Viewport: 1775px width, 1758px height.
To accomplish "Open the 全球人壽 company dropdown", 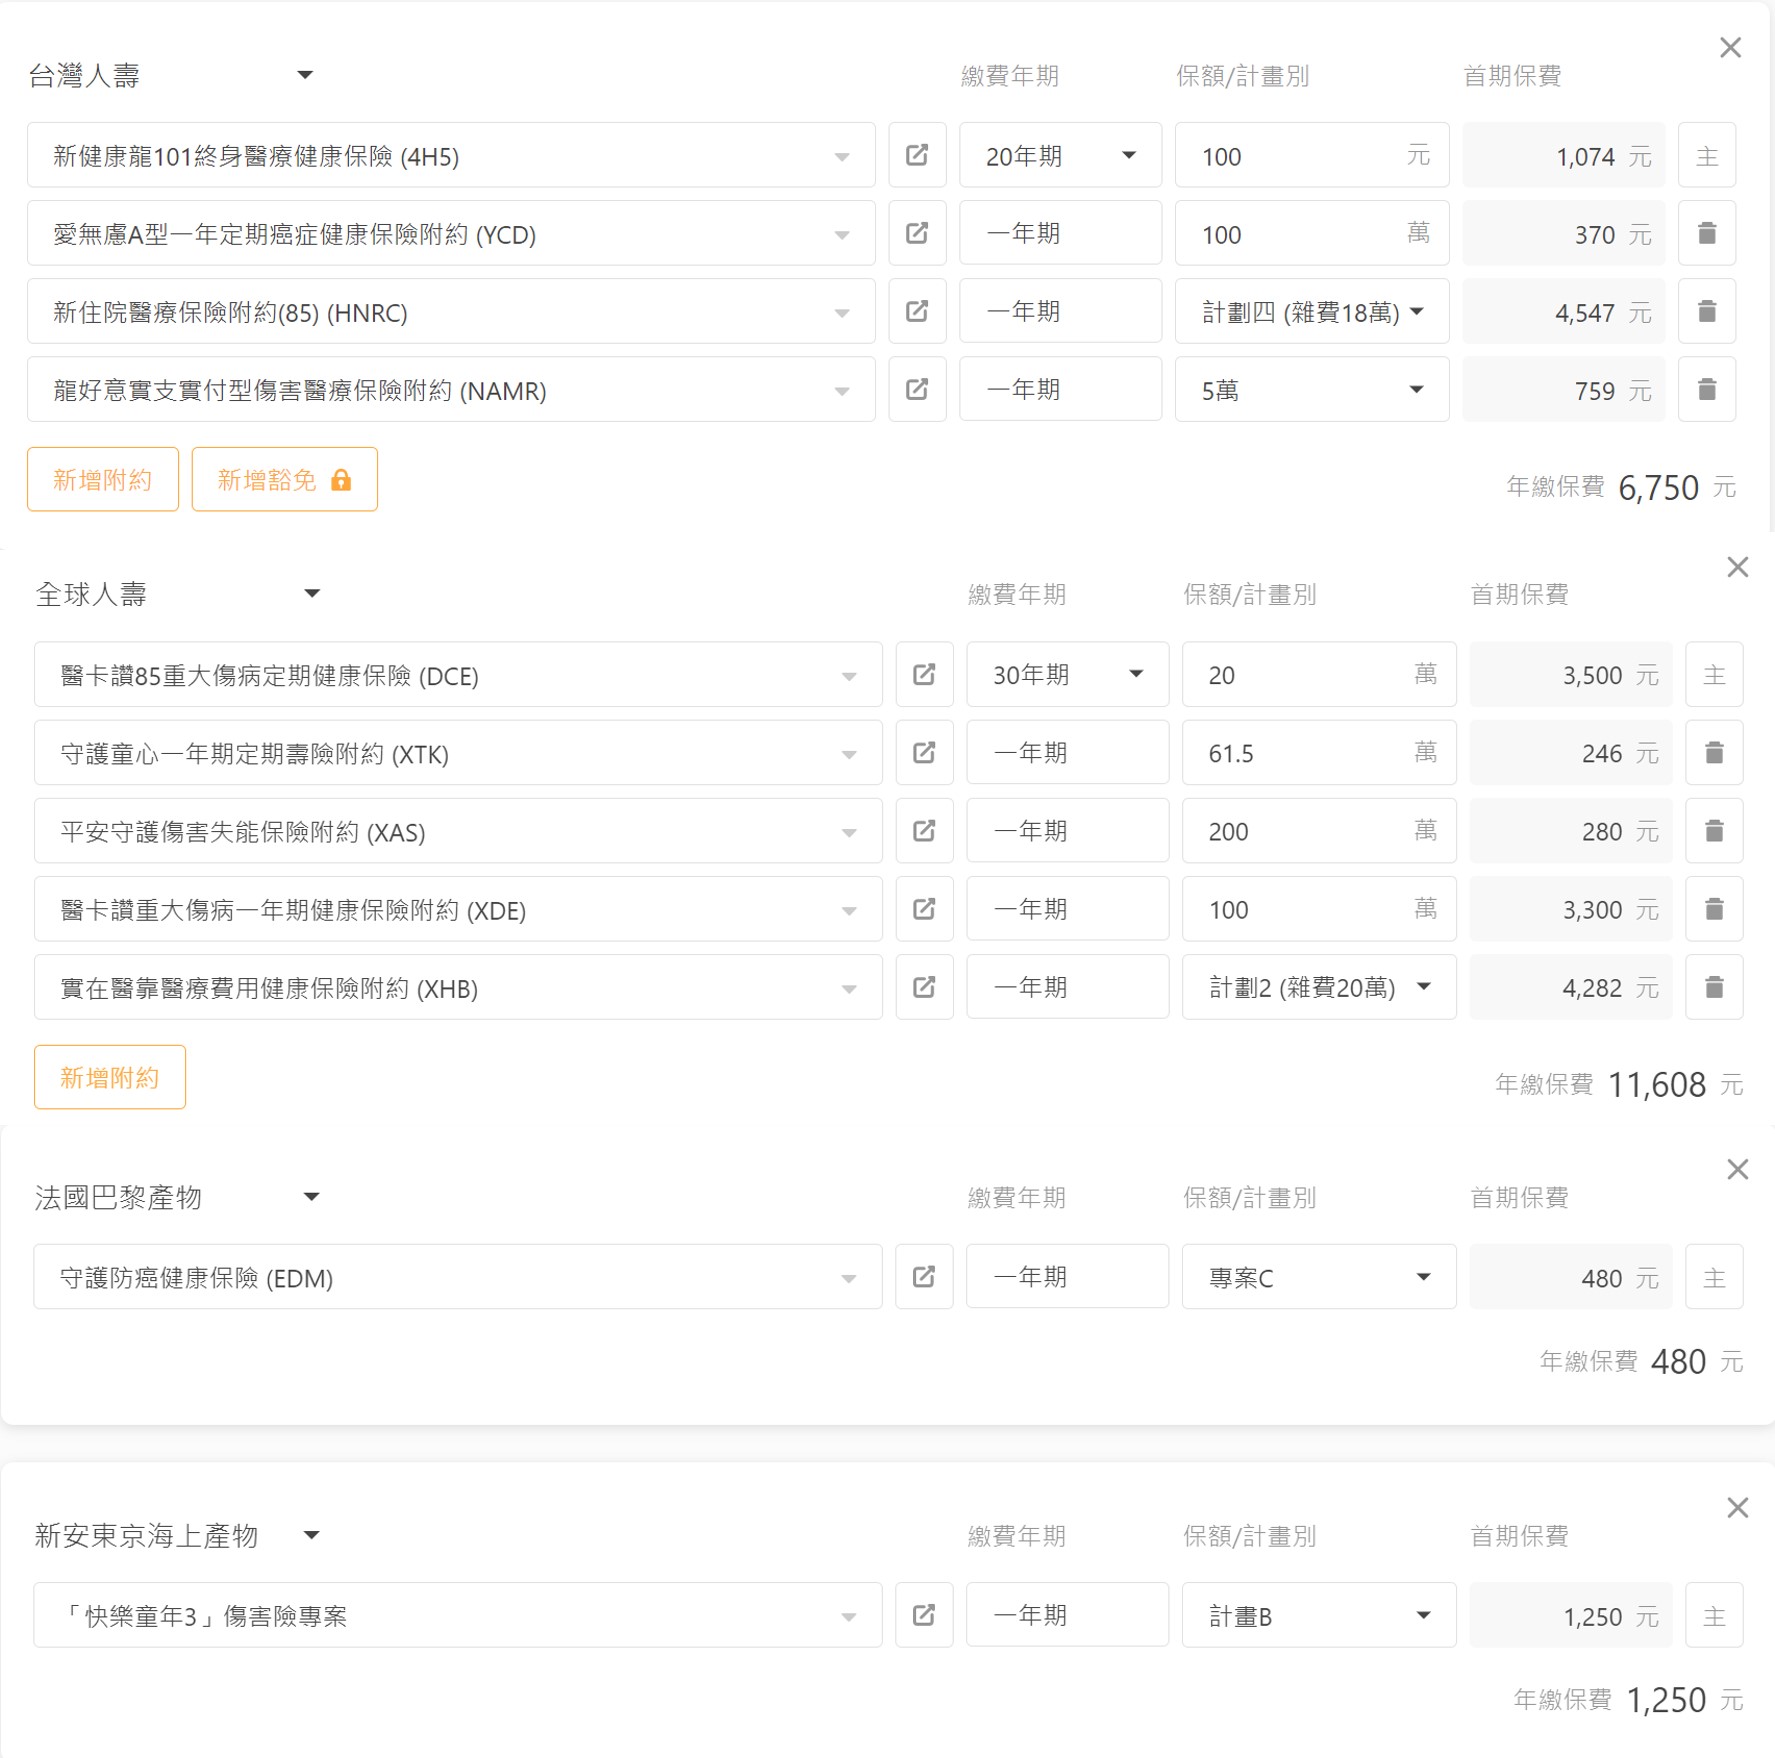I will click(178, 594).
